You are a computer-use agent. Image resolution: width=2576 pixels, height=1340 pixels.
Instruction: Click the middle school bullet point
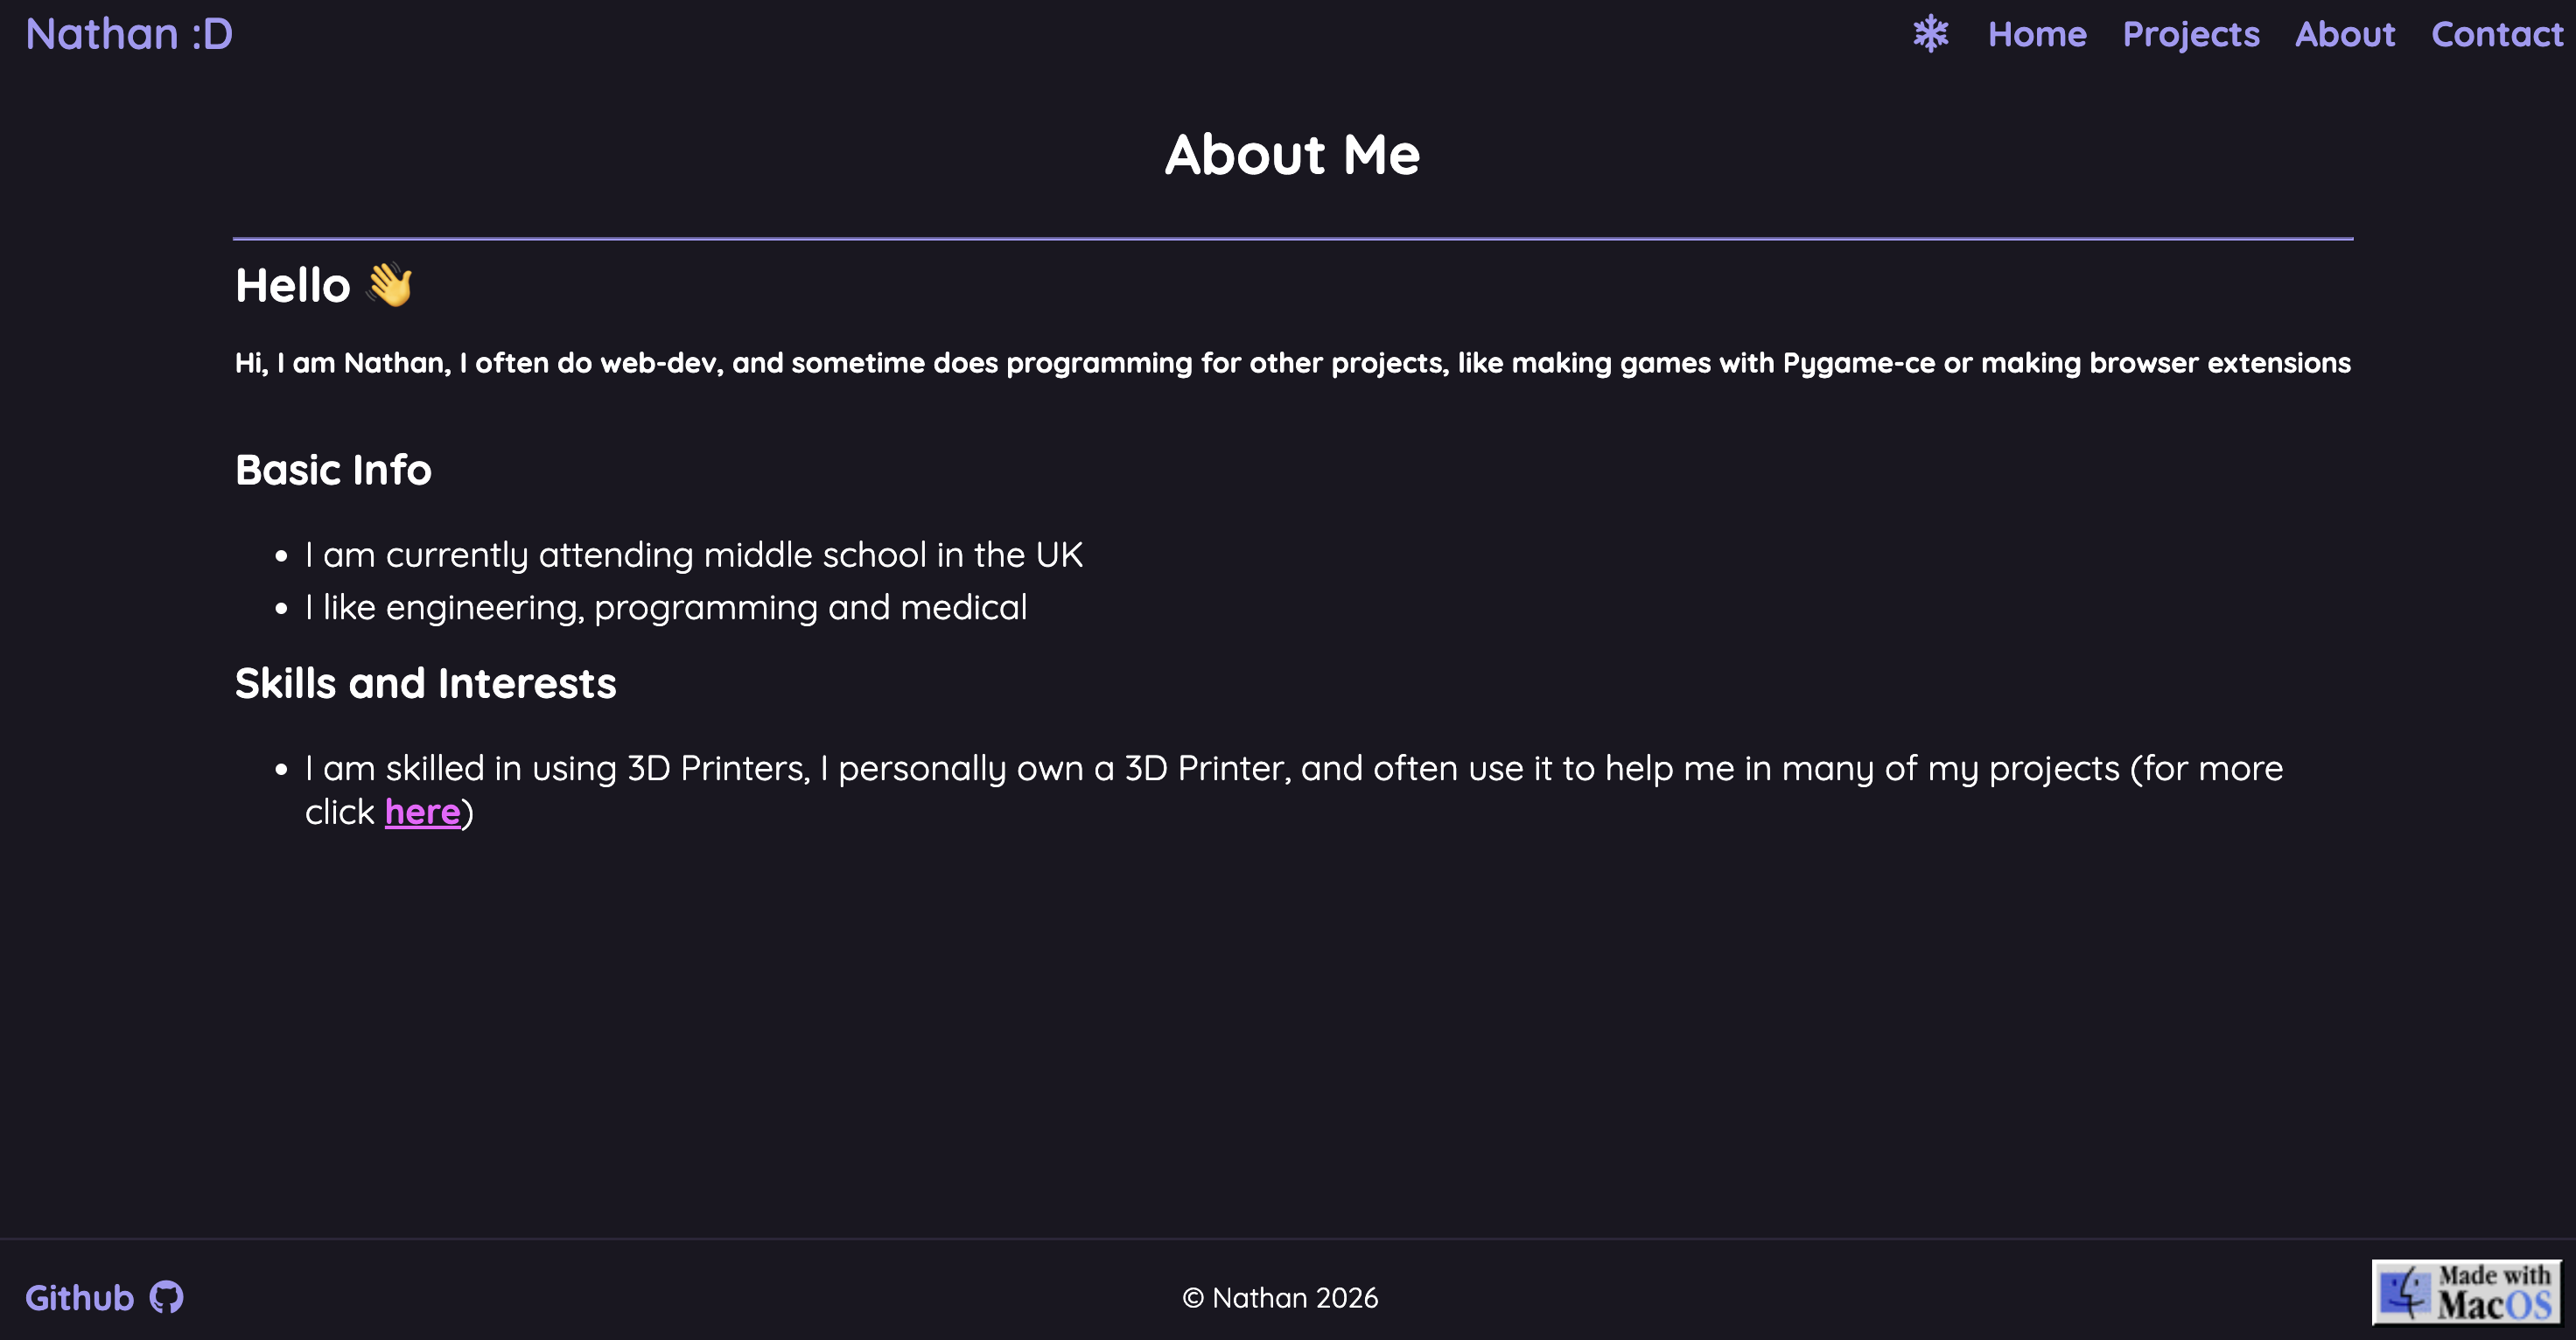(693, 555)
